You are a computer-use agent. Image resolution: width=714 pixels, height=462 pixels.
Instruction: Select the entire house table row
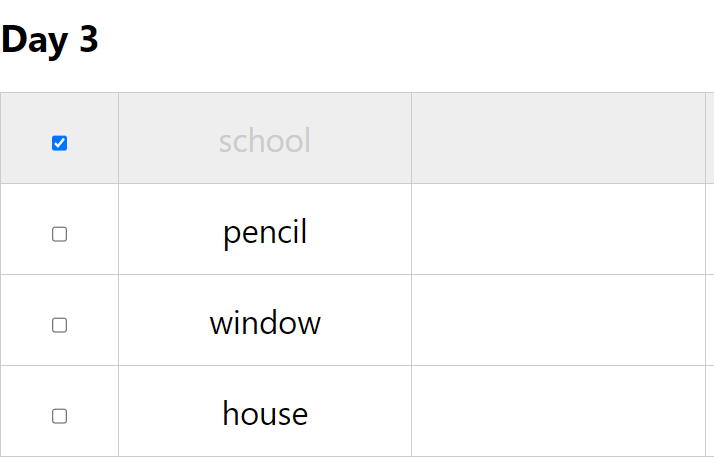357,411
